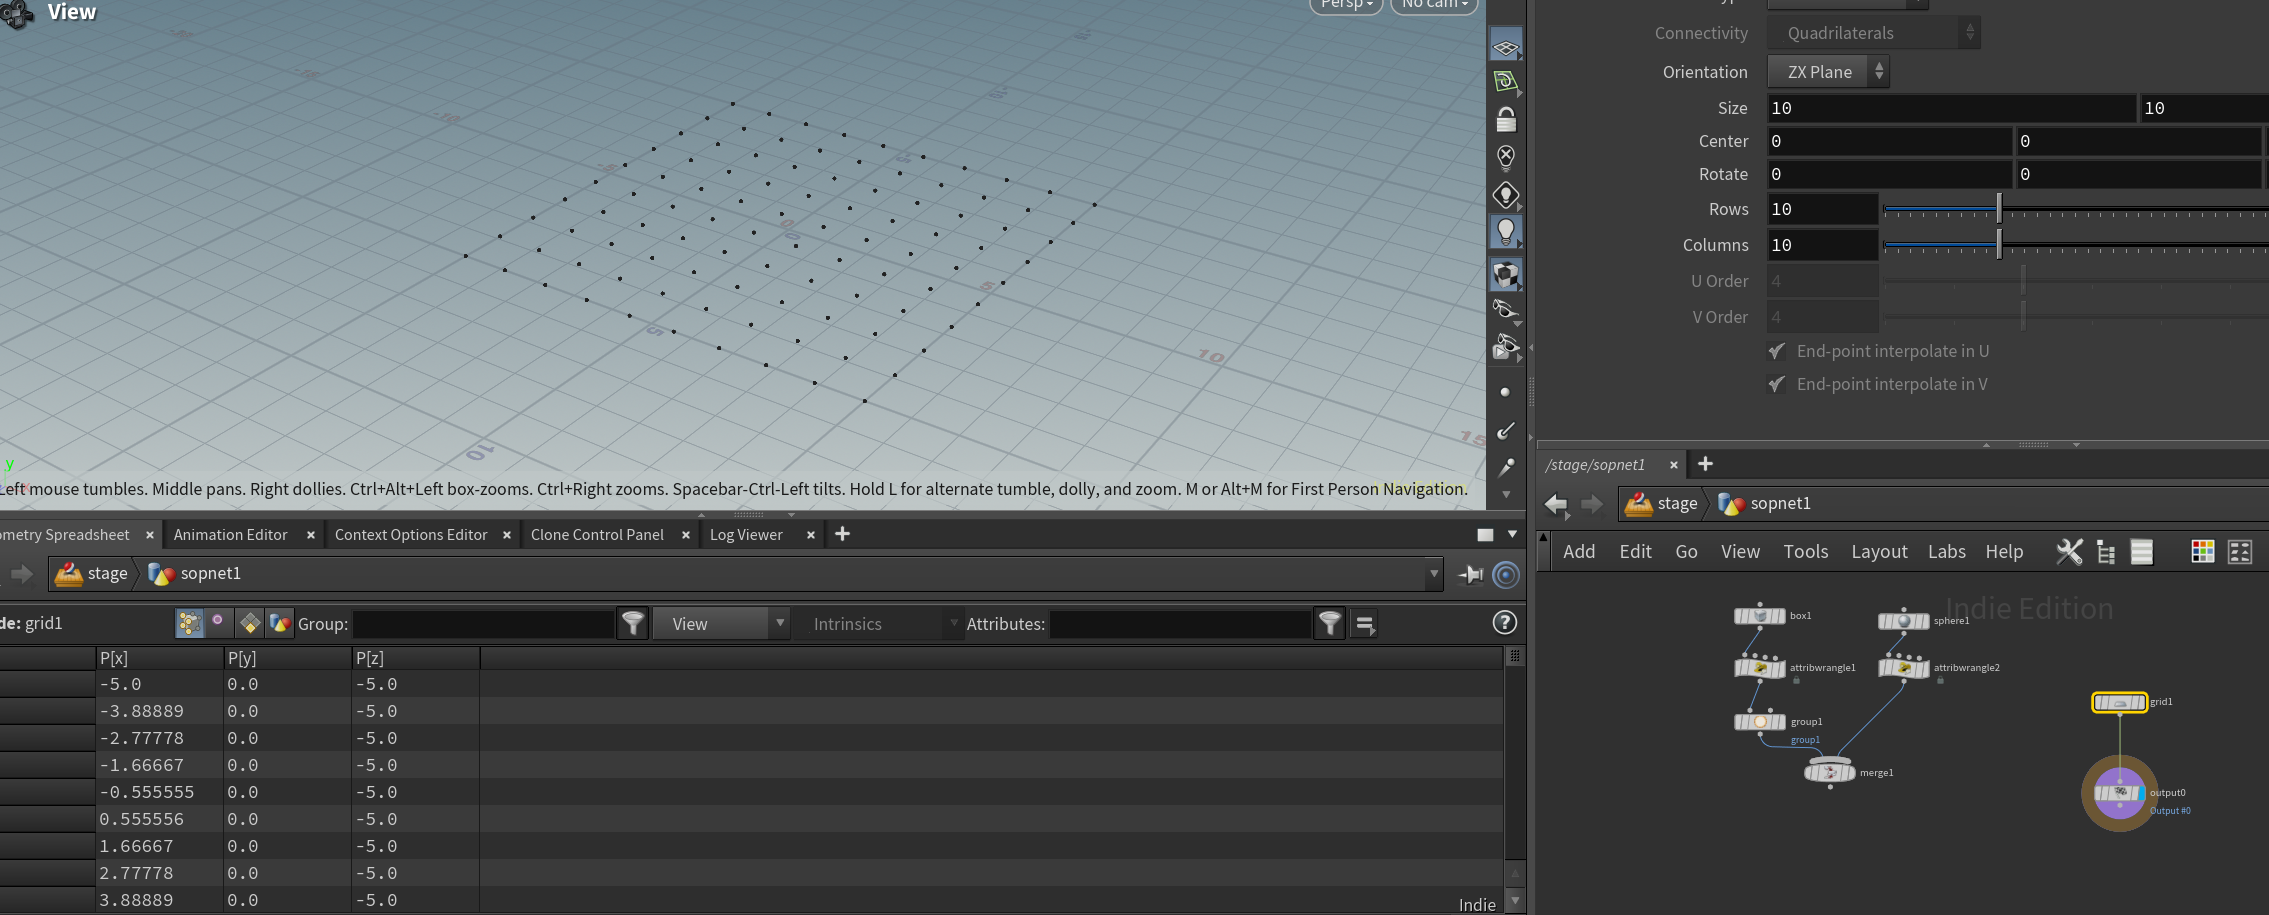Viewport: 2269px width, 915px height.
Task: Click the shapes palette icon in network toolbar
Action: (x=2239, y=551)
